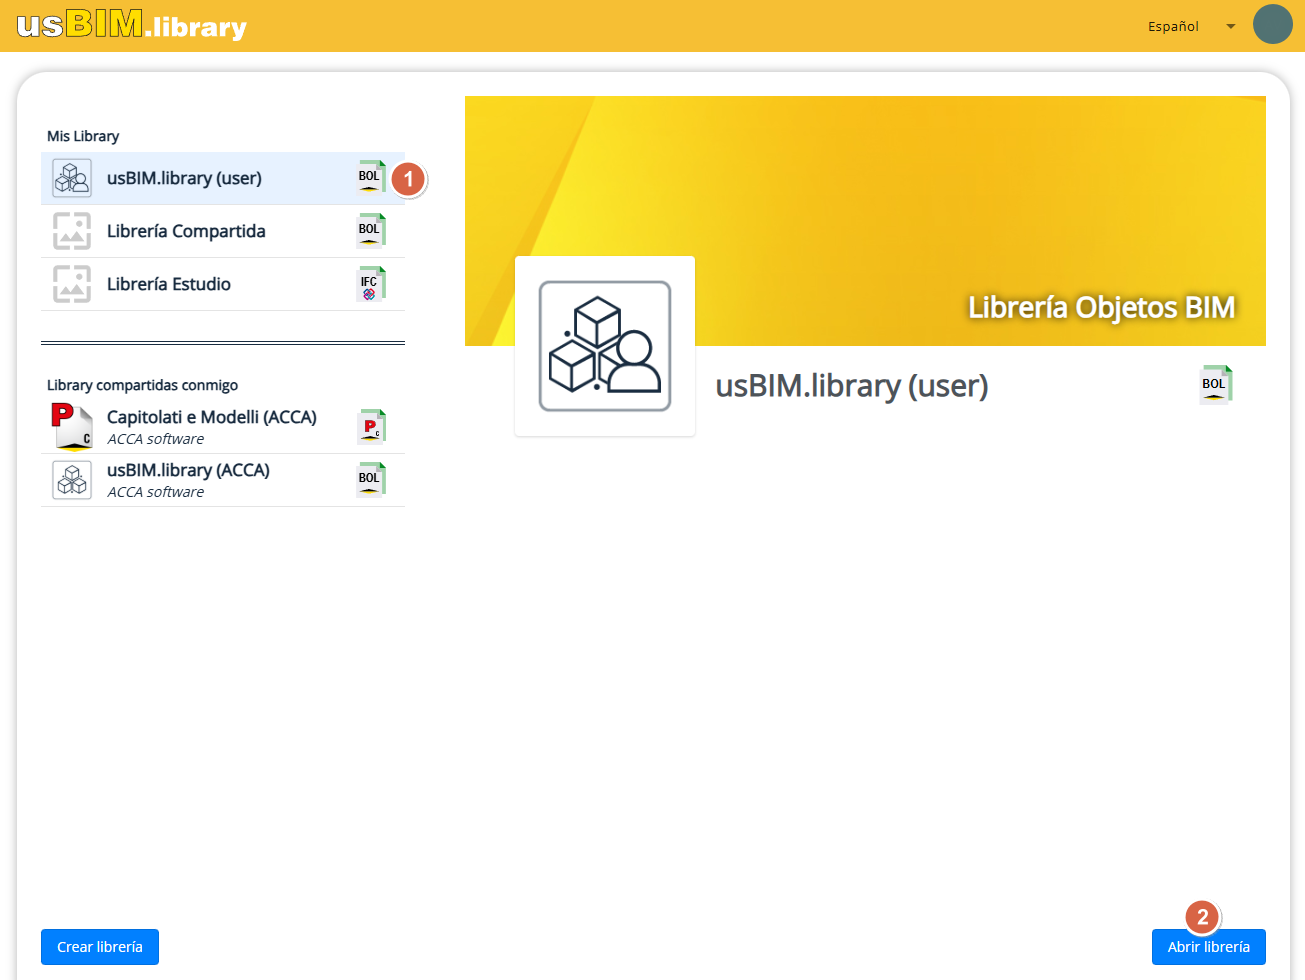Click the BOL icon next to Librería Compartida

click(x=371, y=230)
